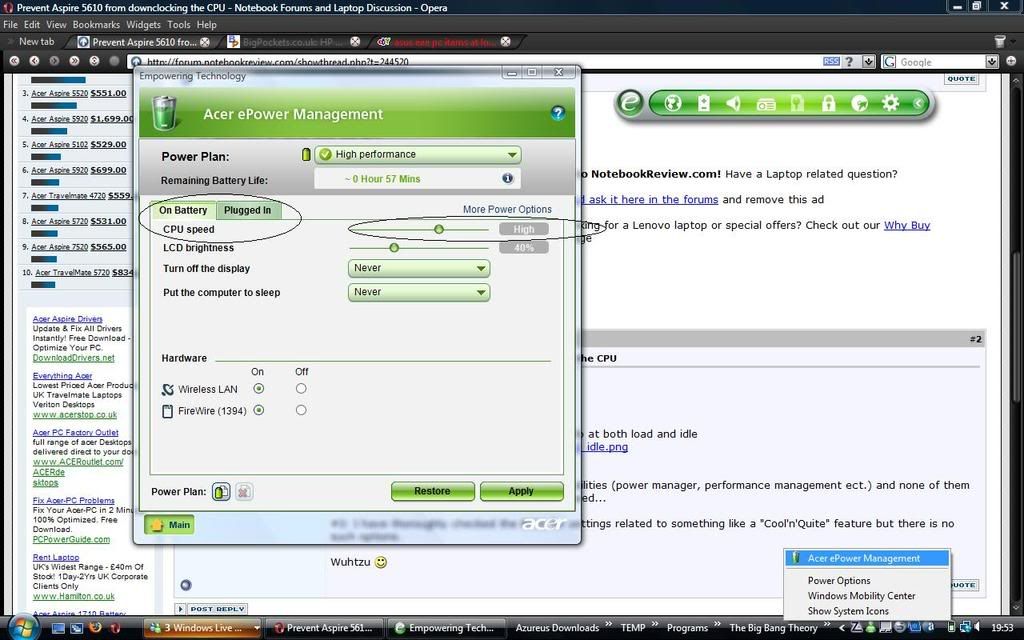1024x640 pixels.
Task: Open the gear settings icon in Empowering toolbar
Action: tap(890, 103)
